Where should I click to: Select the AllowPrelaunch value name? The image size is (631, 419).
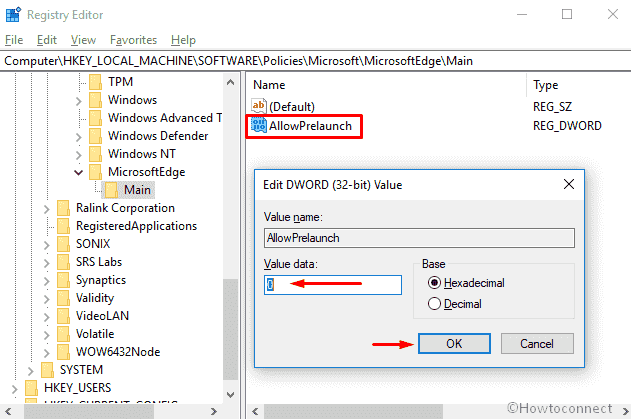click(x=310, y=126)
